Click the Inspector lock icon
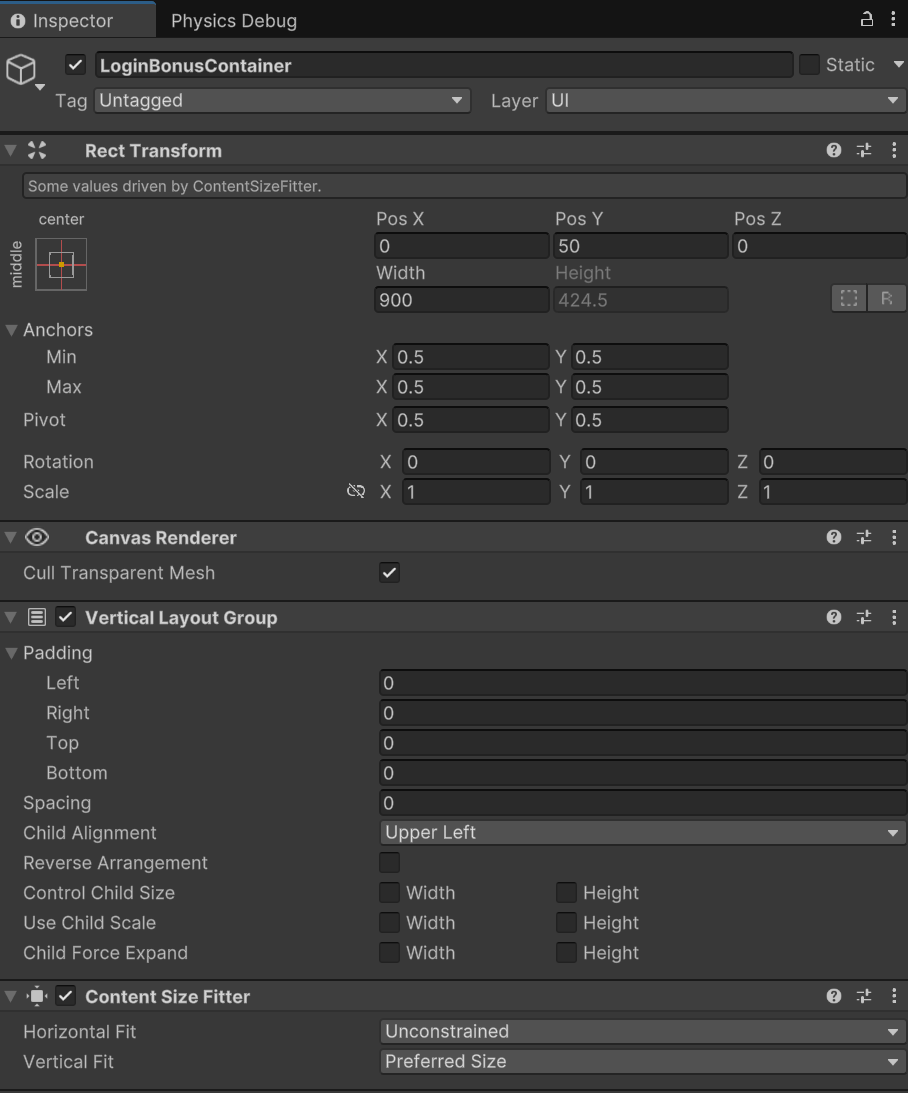This screenshot has height=1093, width=908. point(867,19)
